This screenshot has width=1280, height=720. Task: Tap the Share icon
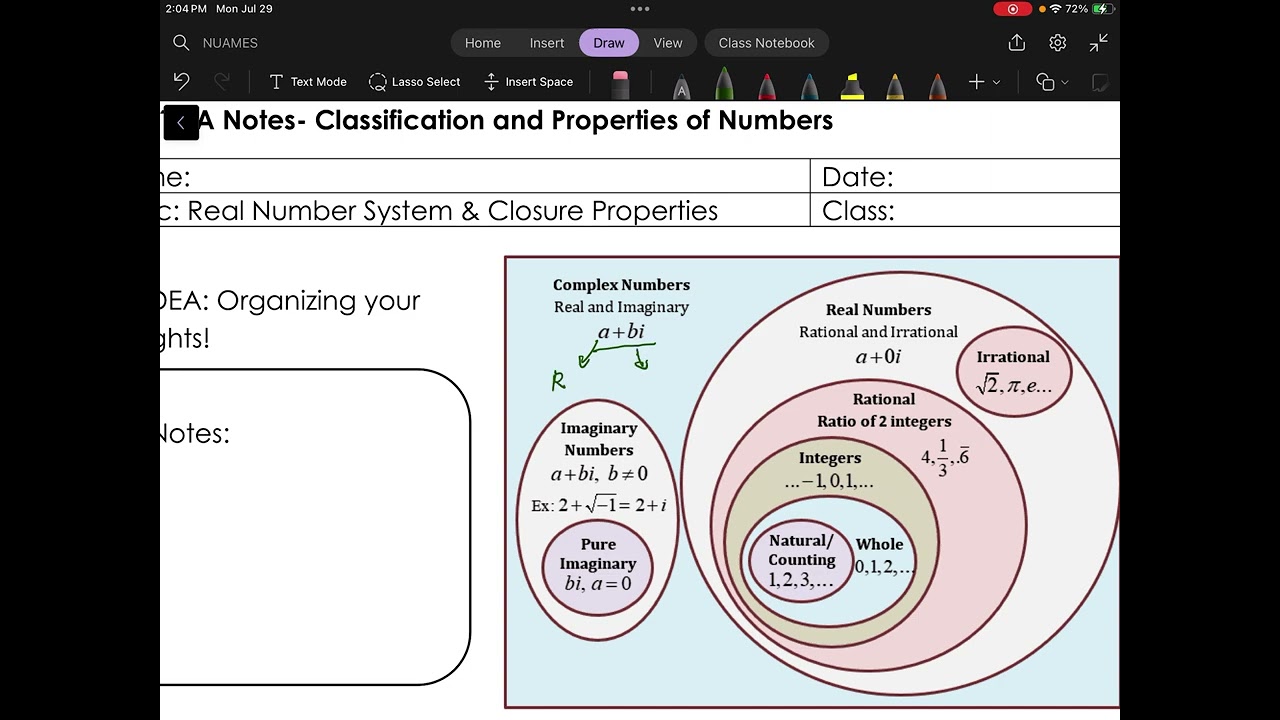pyautogui.click(x=1017, y=43)
